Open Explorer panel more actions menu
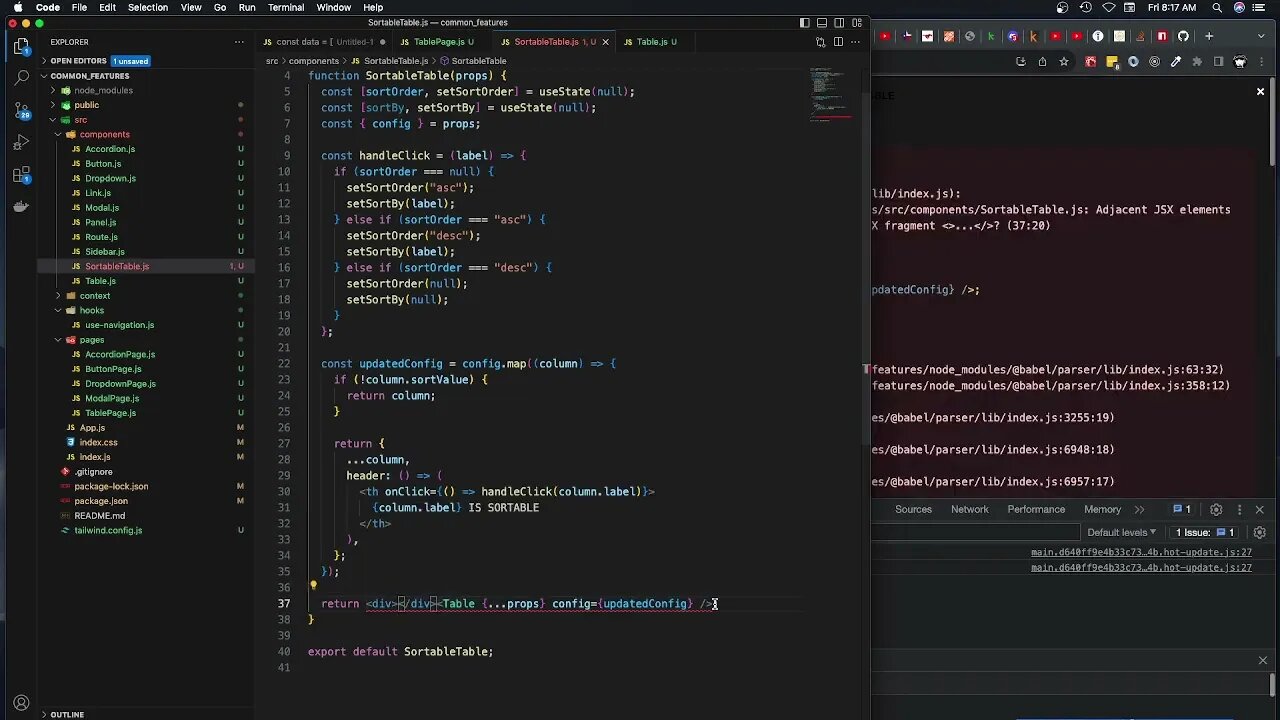This screenshot has height=720, width=1280. 239,42
